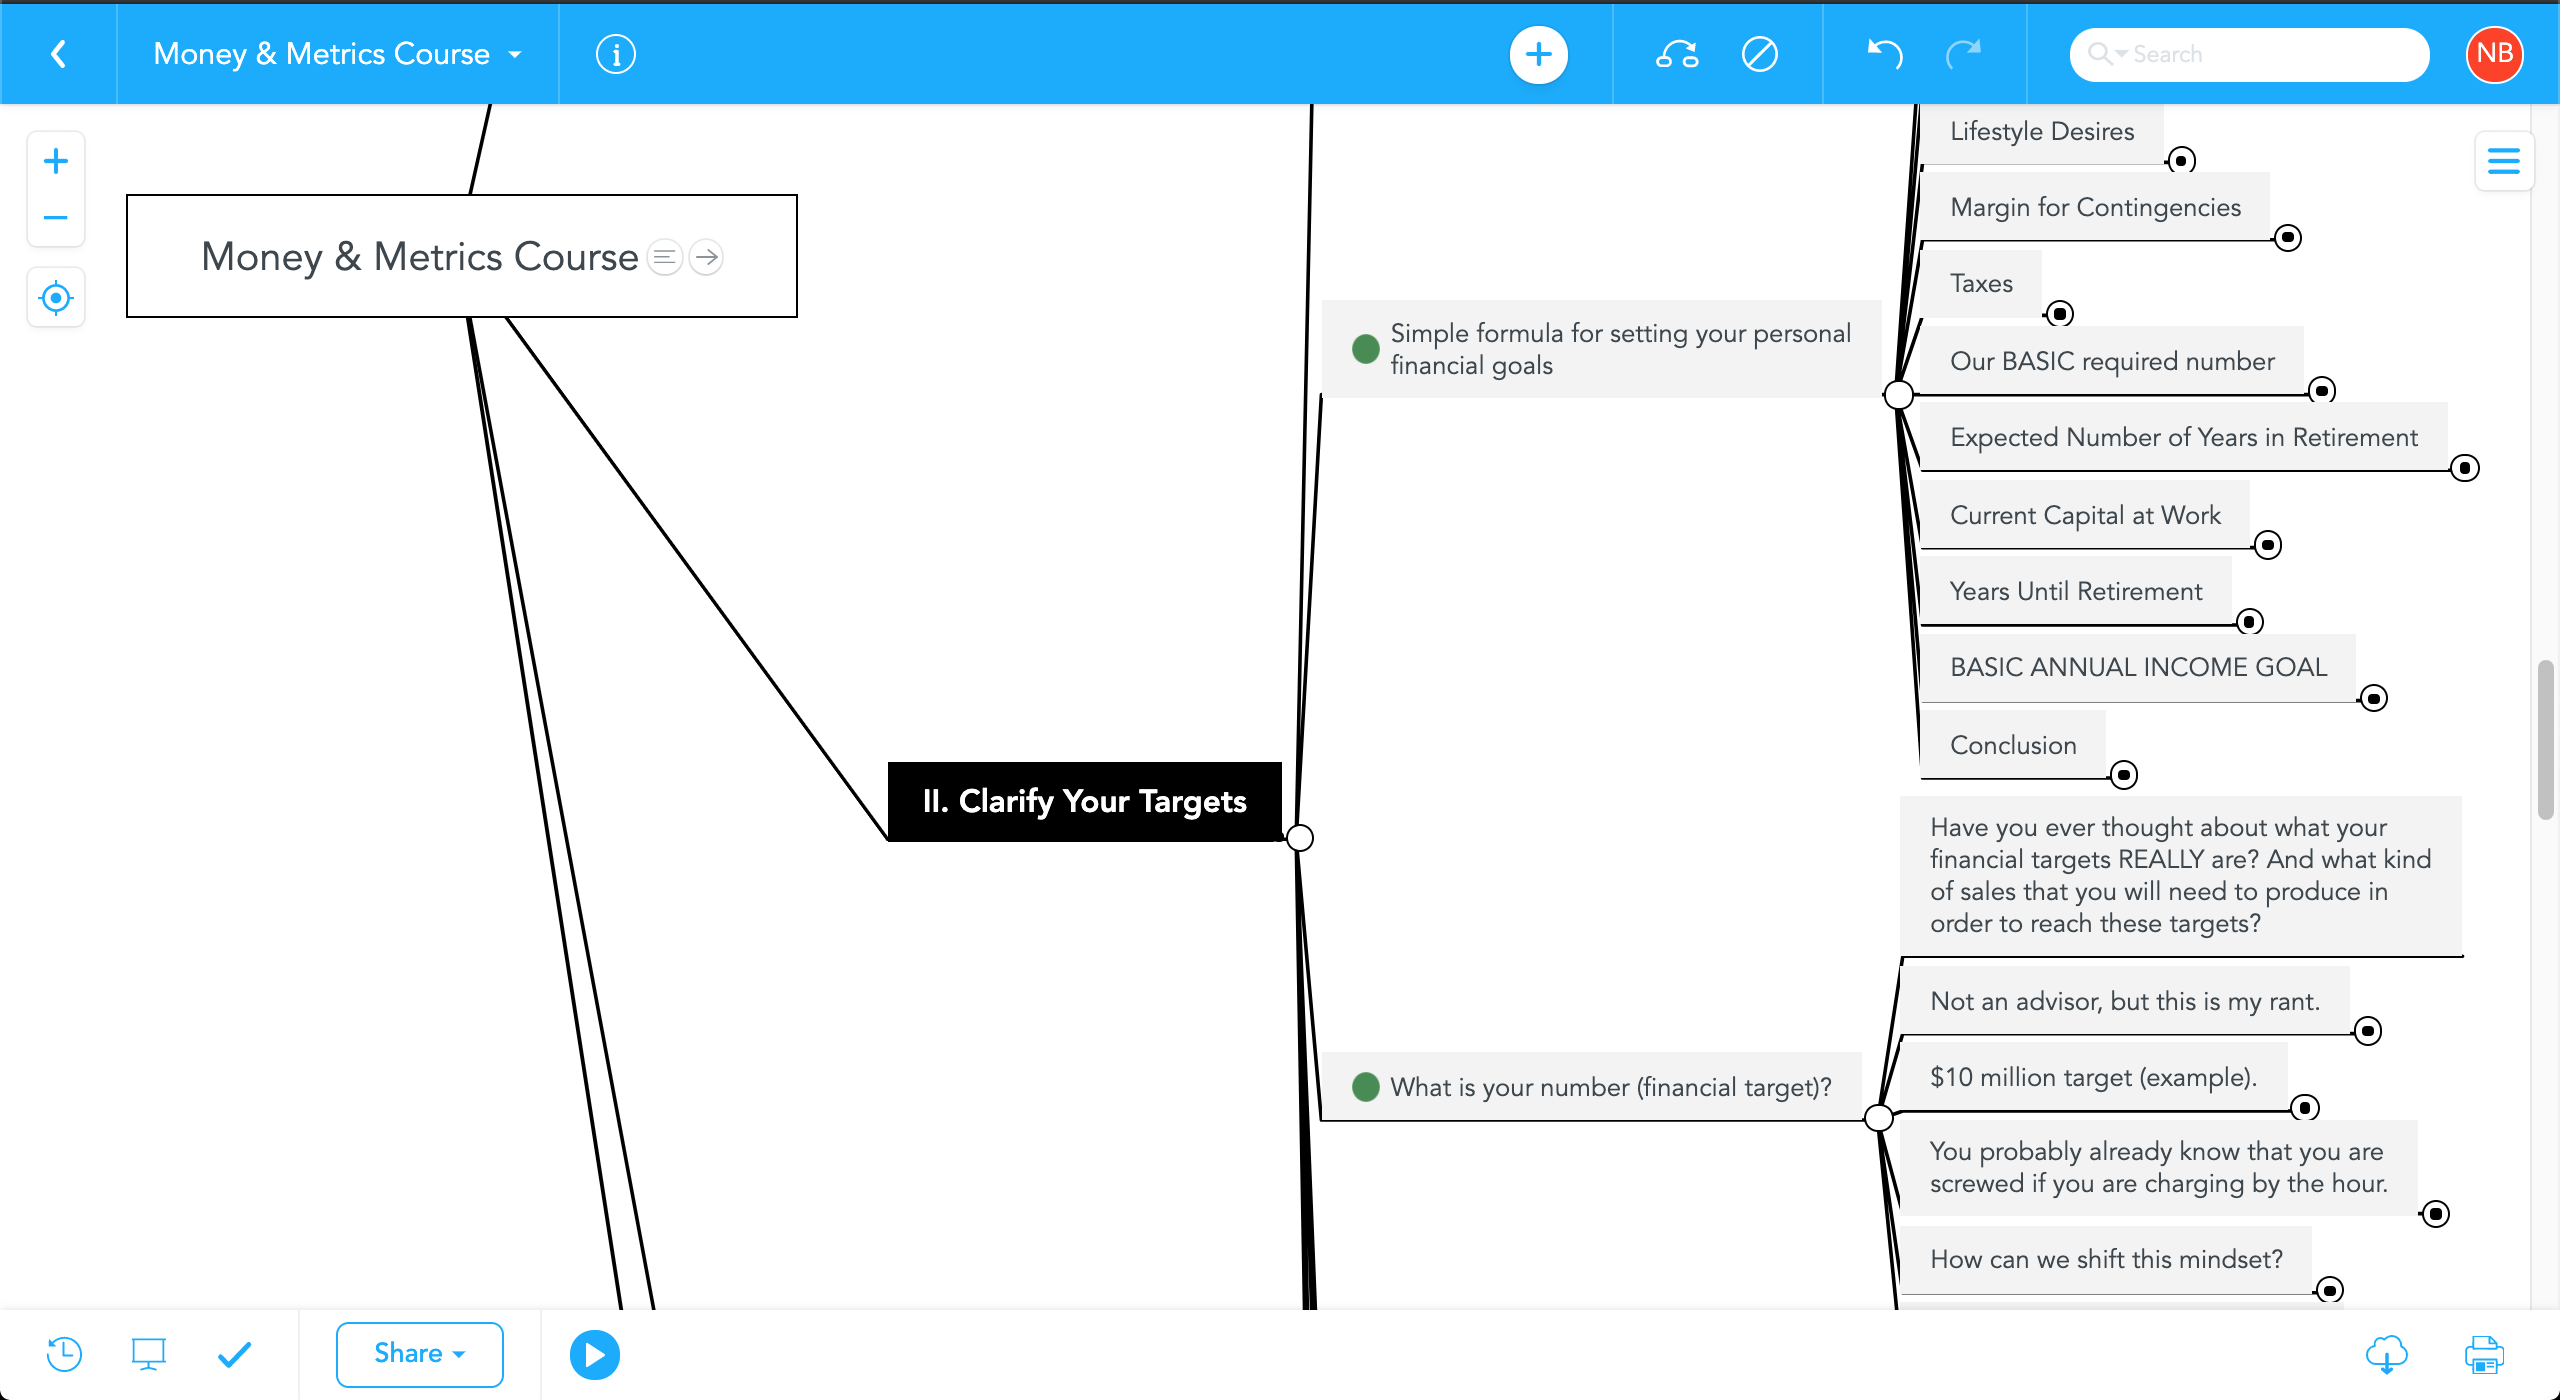
Task: Click the green dot on financial target node
Action: [x=1365, y=1087]
